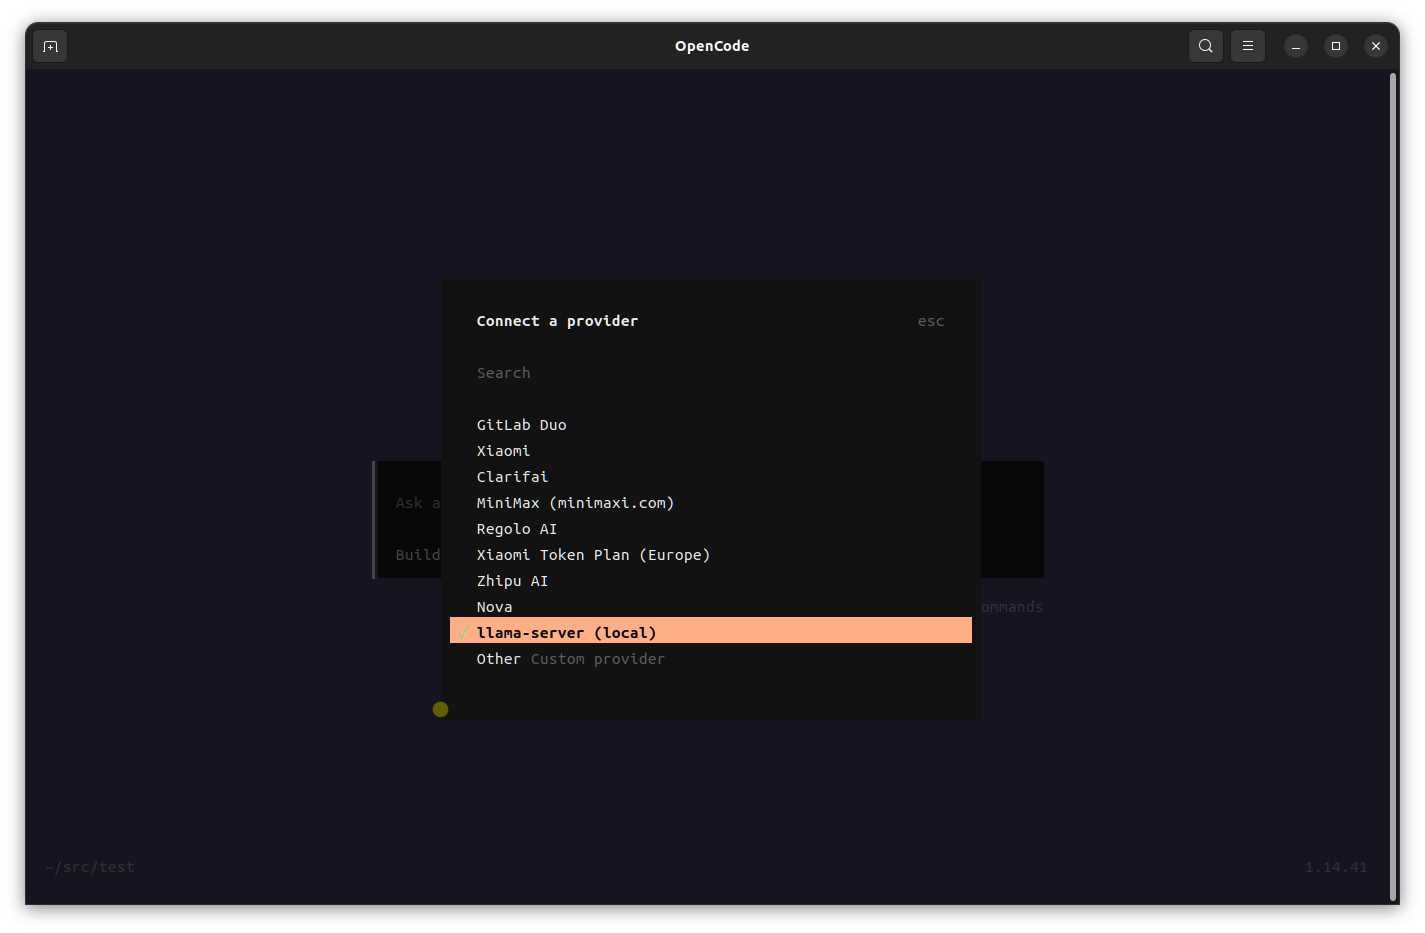This screenshot has height=933, width=1425.
Task: Maximize the OpenCode window
Action: [x=1335, y=46]
